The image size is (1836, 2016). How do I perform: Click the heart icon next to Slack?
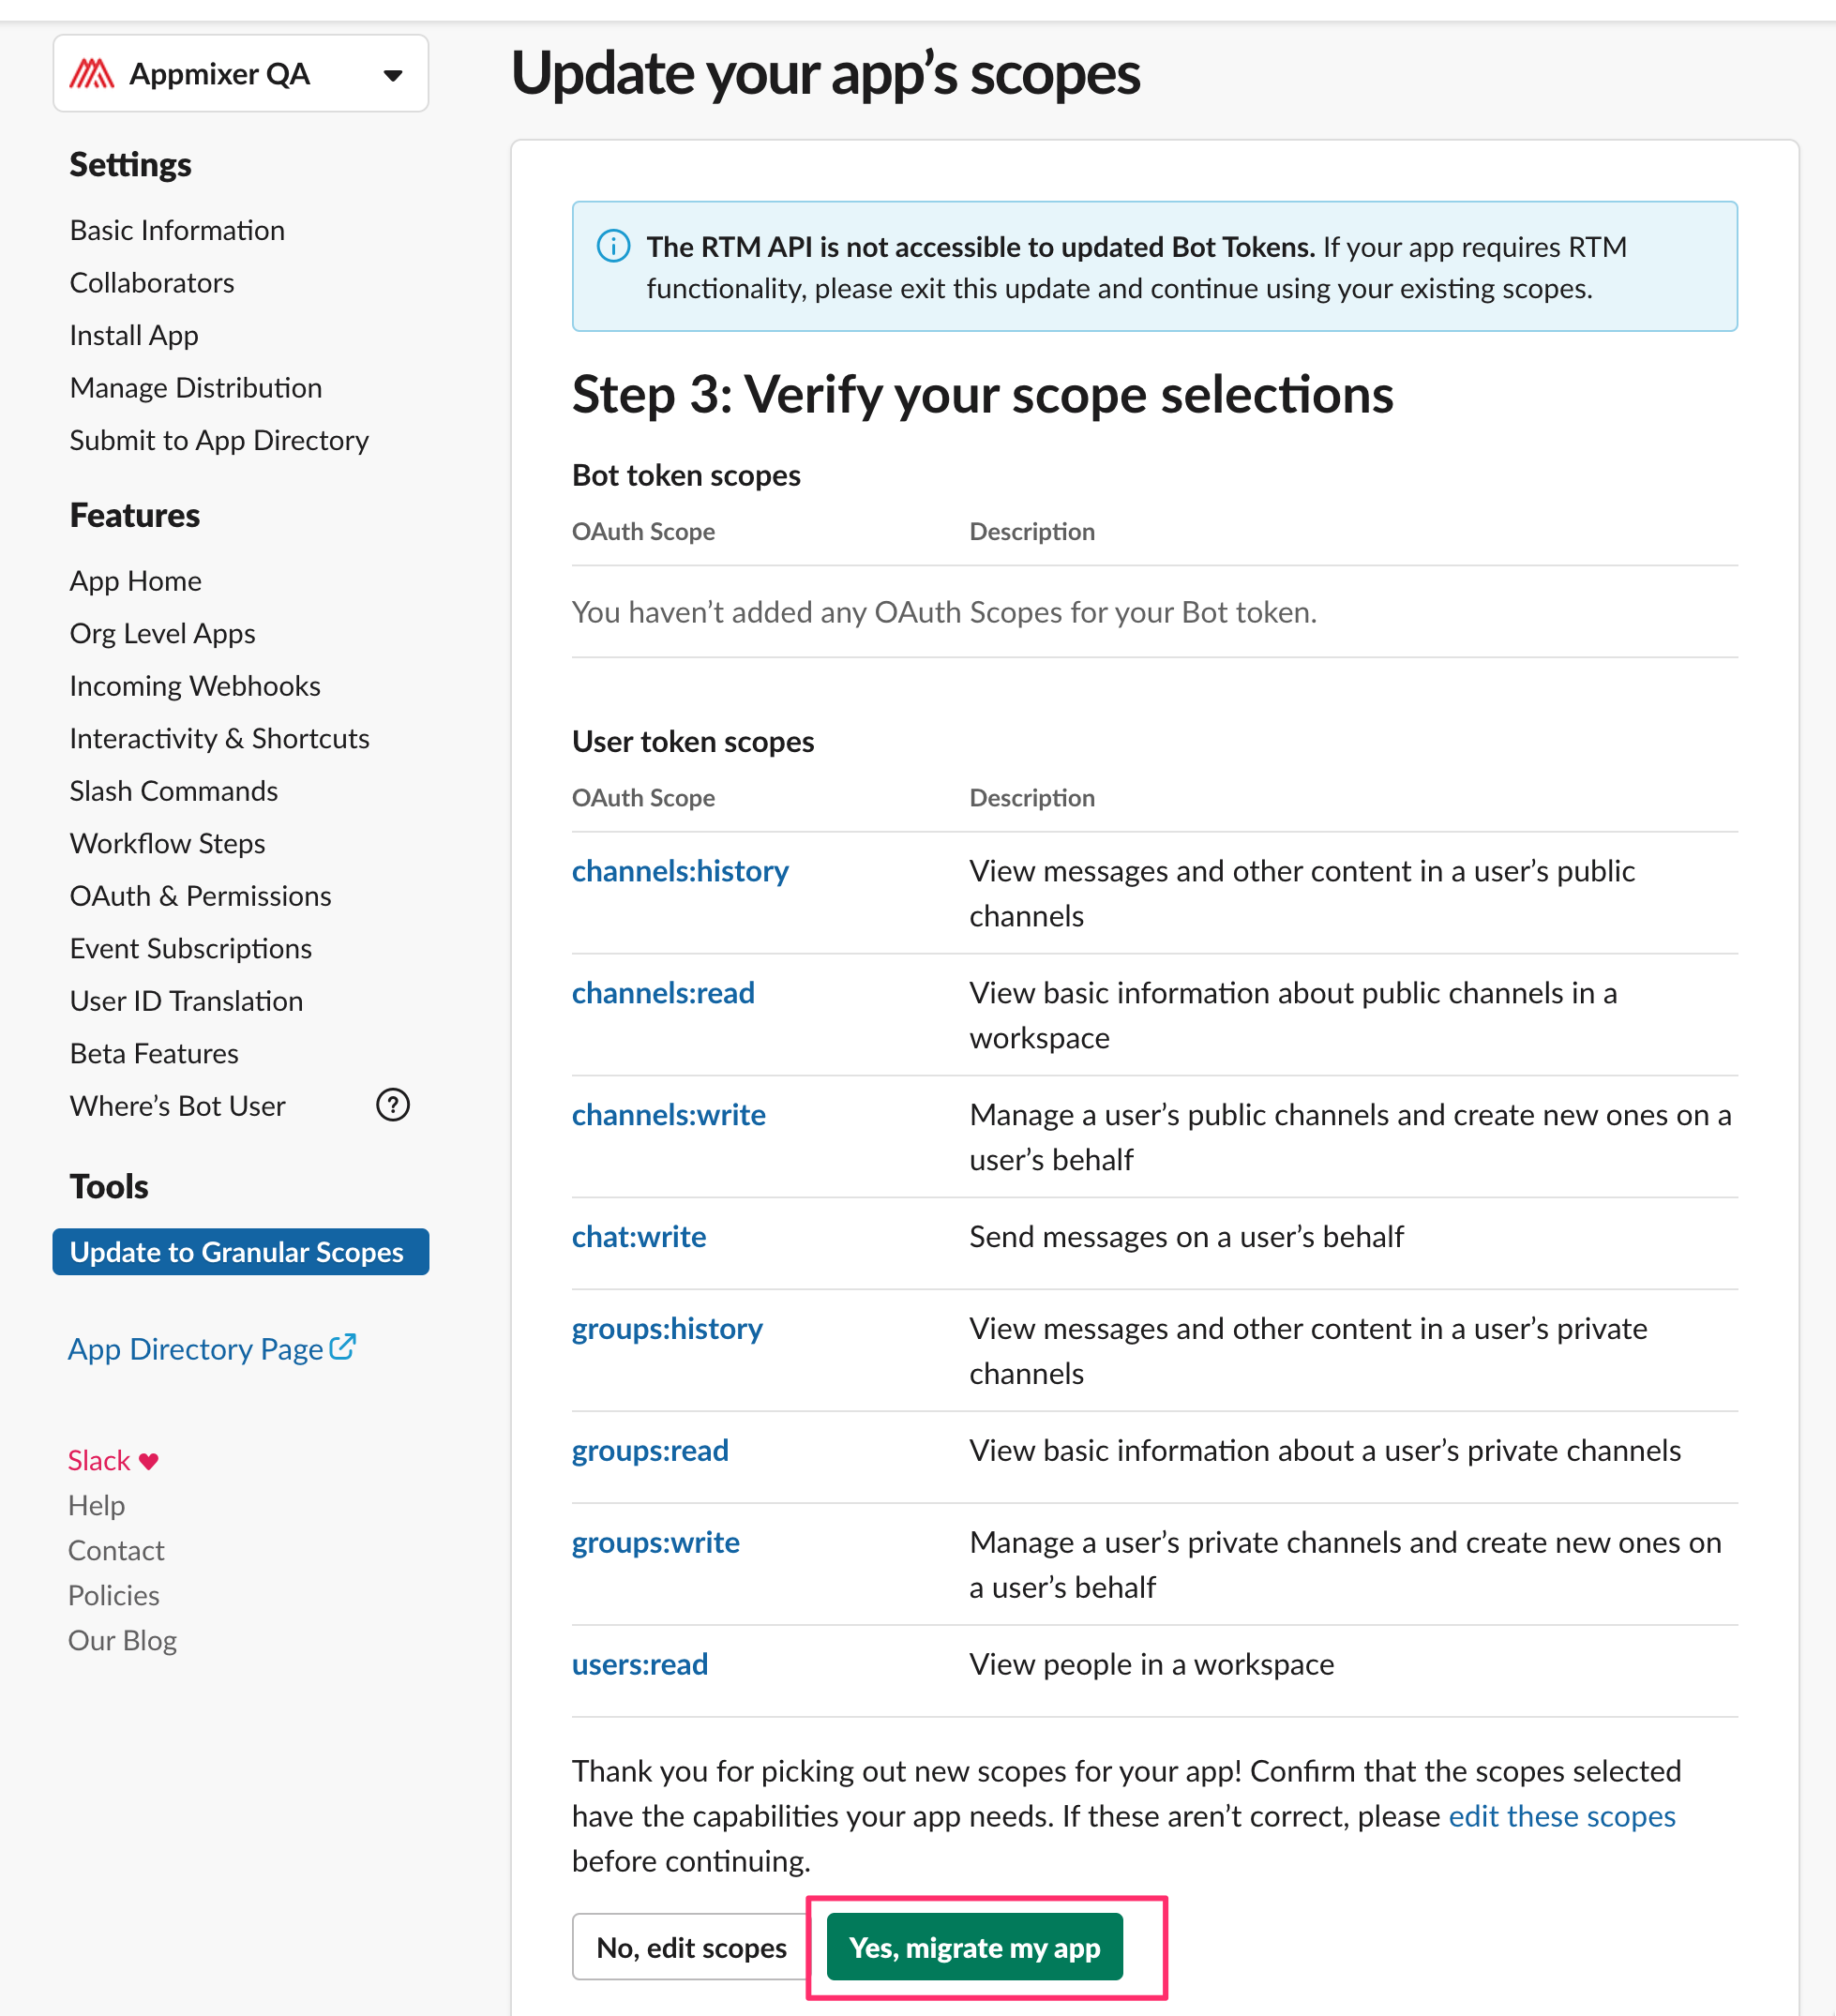coord(149,1461)
